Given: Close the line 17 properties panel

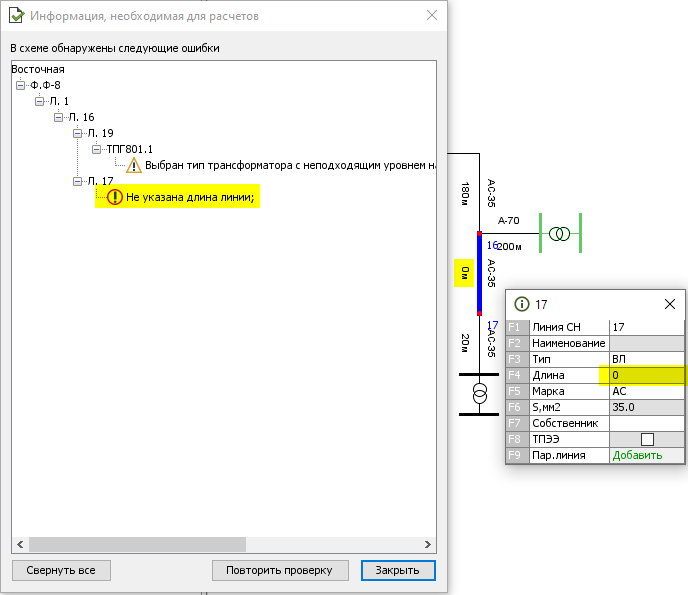Looking at the screenshot, I should click(x=670, y=304).
